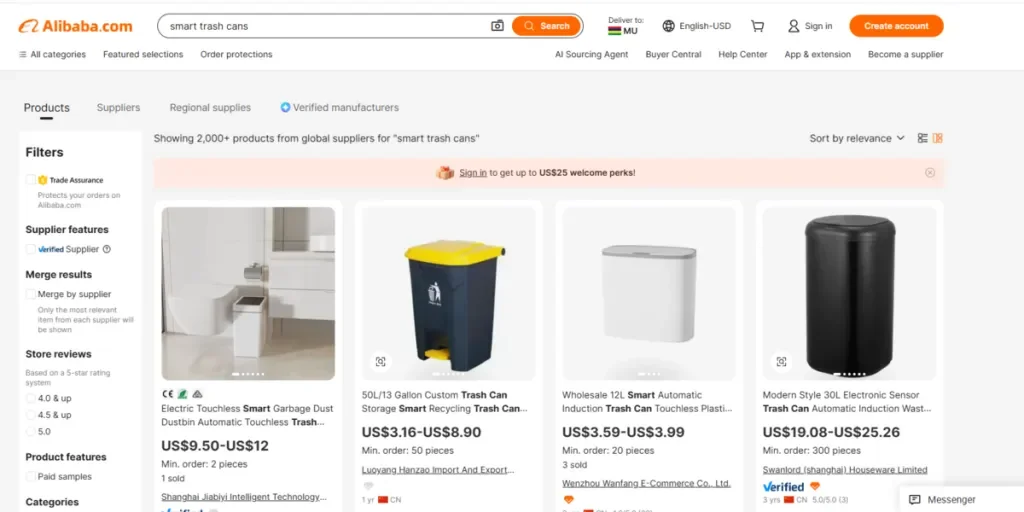Dismiss the welcome perks banner

pyautogui.click(x=930, y=172)
